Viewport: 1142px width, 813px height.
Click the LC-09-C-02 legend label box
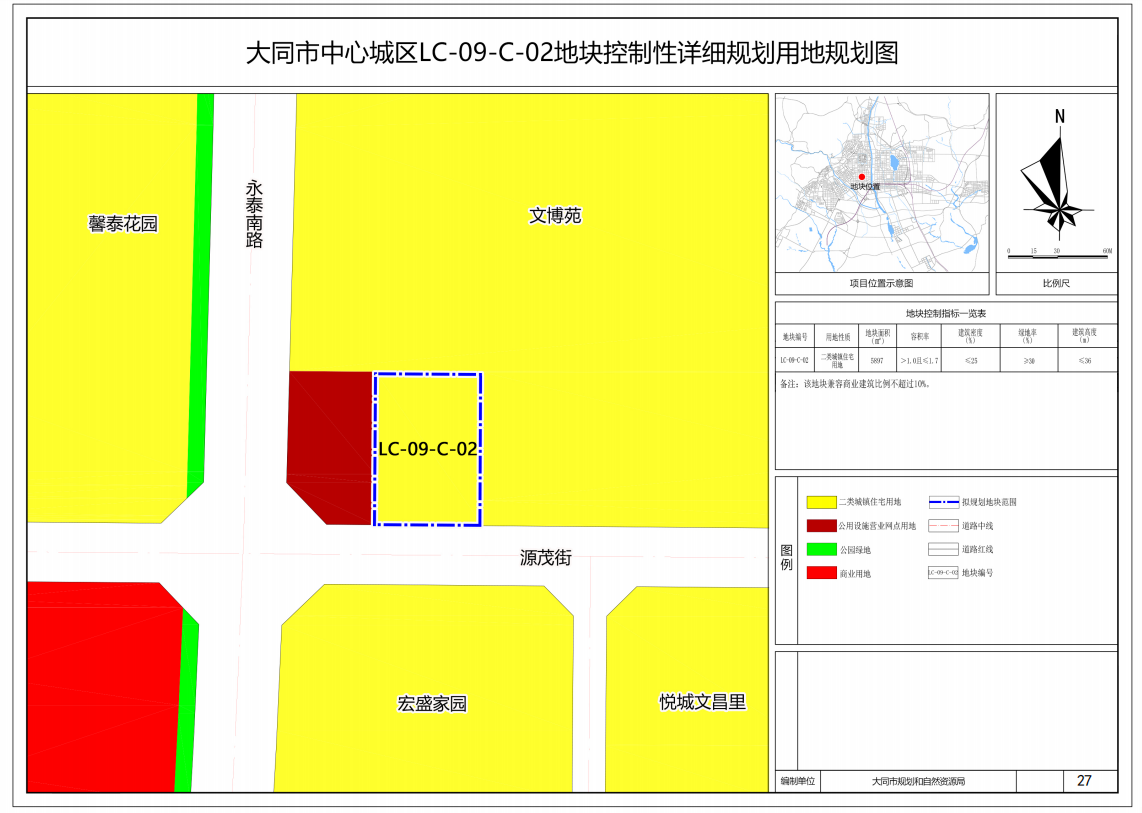[x=943, y=573]
